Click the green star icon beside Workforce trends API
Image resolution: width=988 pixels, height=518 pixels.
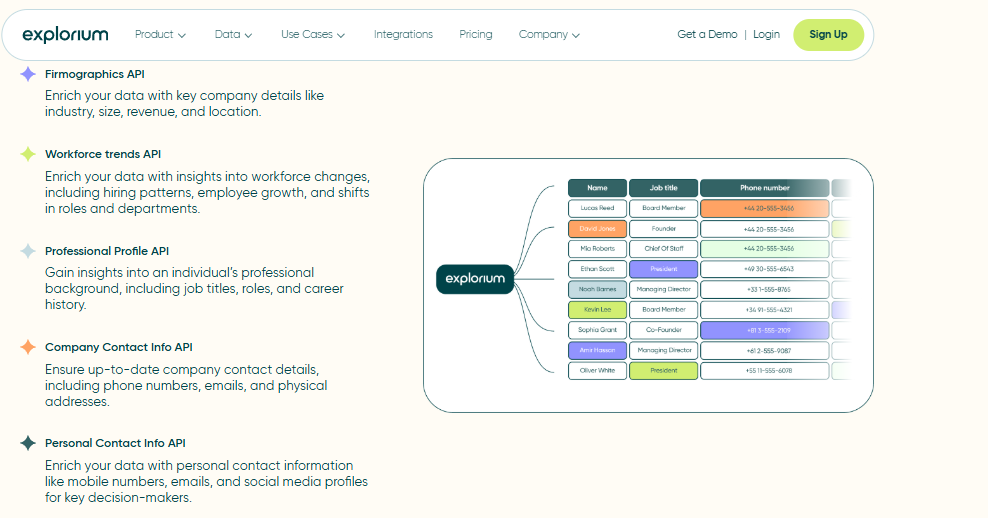tap(28, 154)
